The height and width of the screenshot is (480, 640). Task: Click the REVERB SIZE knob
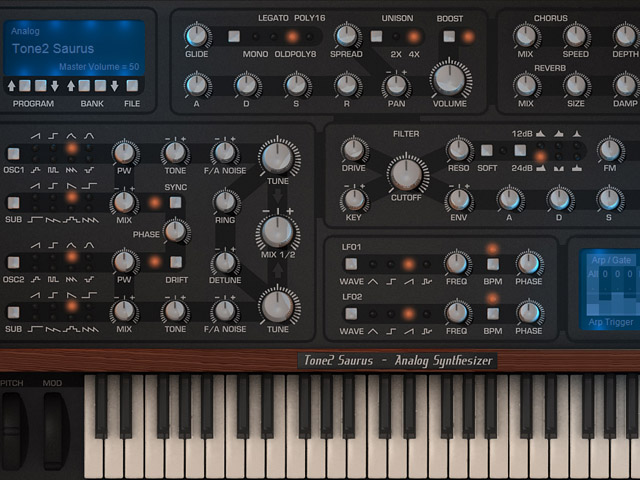[x=576, y=85]
